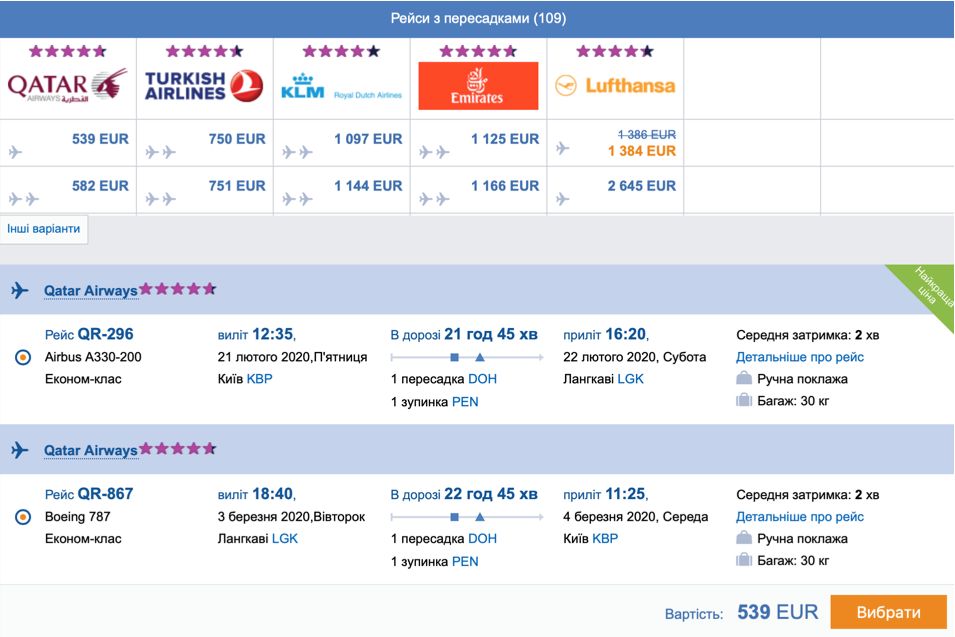Click PEN stop code for QR-867
The width and height of the screenshot is (955, 637).
[465, 561]
